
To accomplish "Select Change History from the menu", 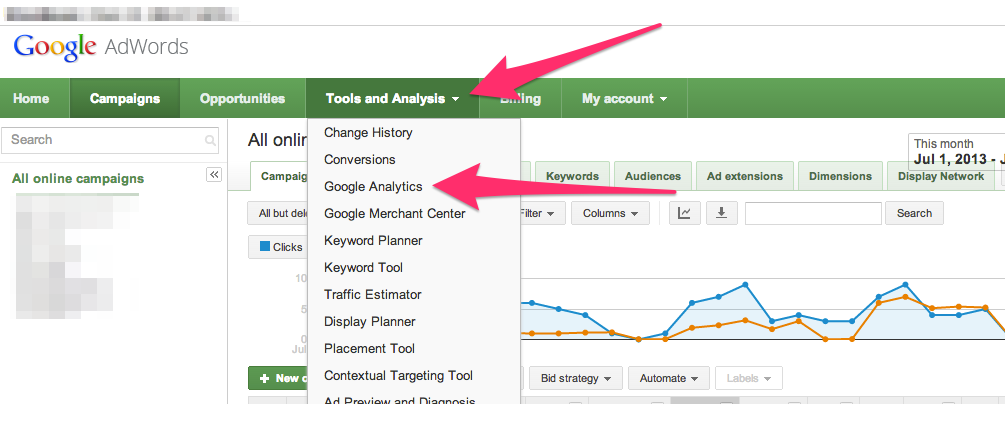I will pyautogui.click(x=368, y=133).
